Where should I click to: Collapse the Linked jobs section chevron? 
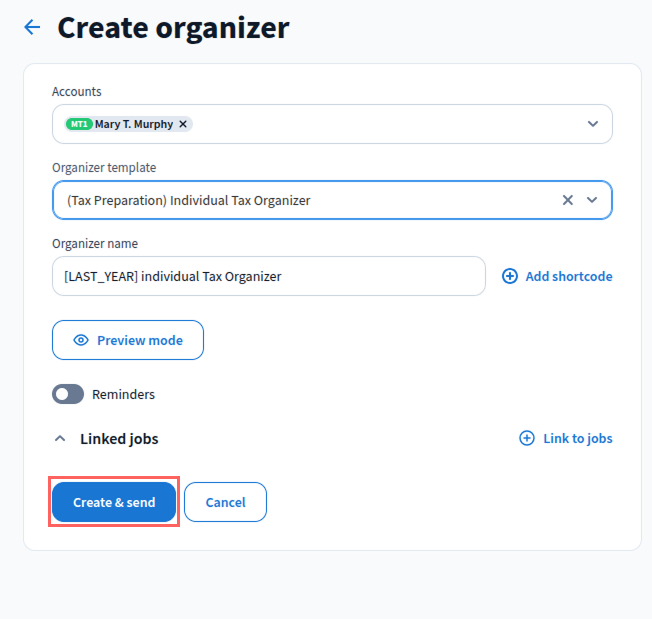[x=60, y=438]
